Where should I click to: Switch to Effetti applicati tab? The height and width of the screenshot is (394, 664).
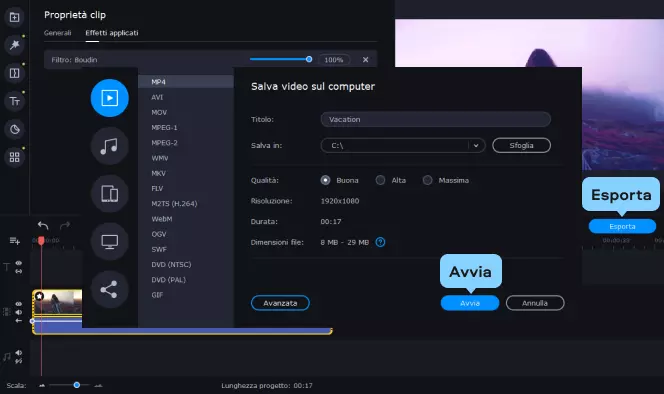pyautogui.click(x=112, y=33)
